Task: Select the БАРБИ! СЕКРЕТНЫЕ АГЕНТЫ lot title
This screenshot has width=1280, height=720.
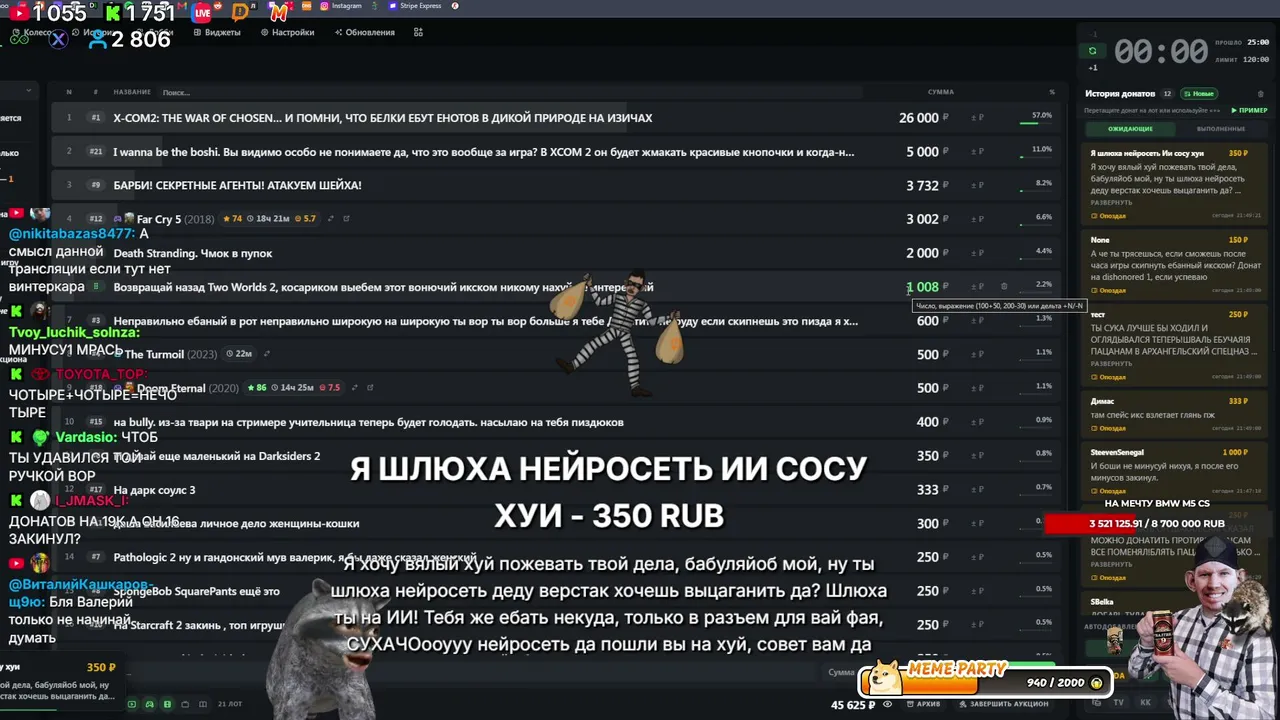Action: click(x=237, y=185)
